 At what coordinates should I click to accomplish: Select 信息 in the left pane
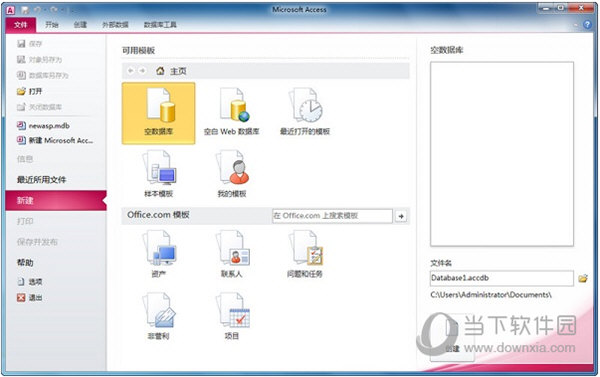[x=25, y=159]
